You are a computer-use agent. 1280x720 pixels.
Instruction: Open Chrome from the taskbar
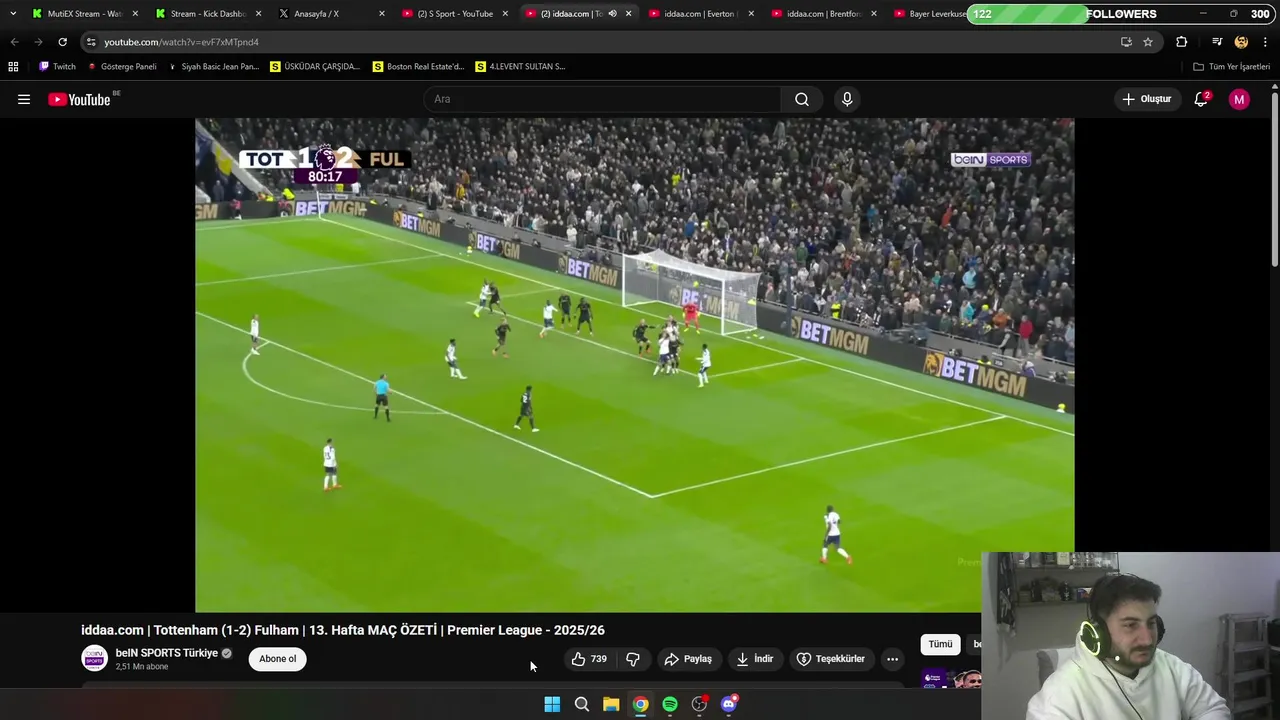coord(640,704)
